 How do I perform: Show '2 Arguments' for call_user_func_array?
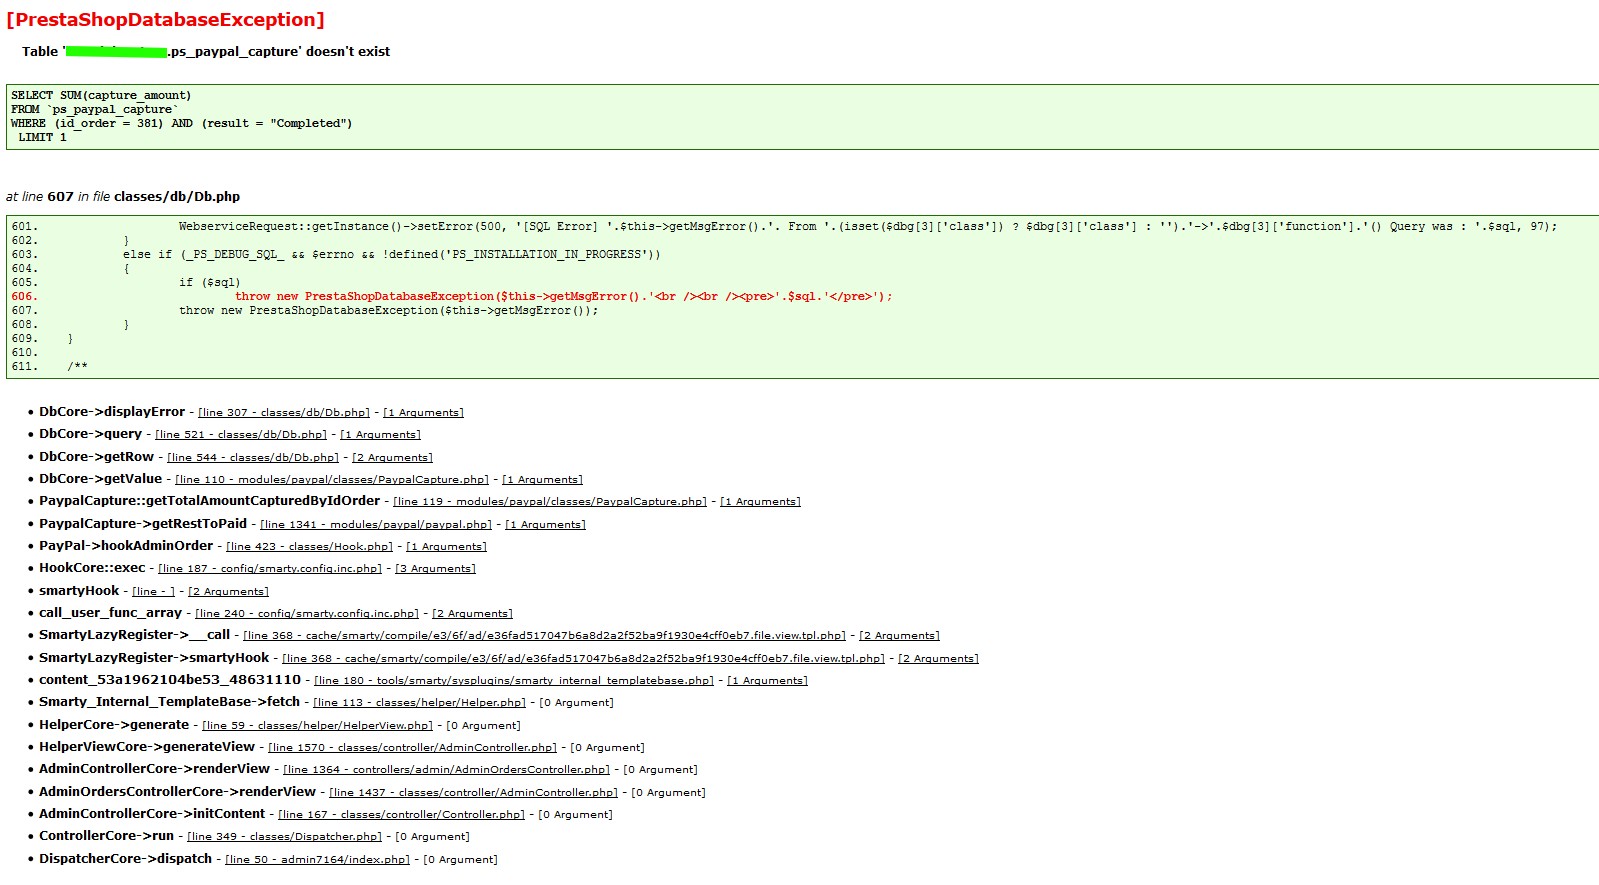coord(472,614)
